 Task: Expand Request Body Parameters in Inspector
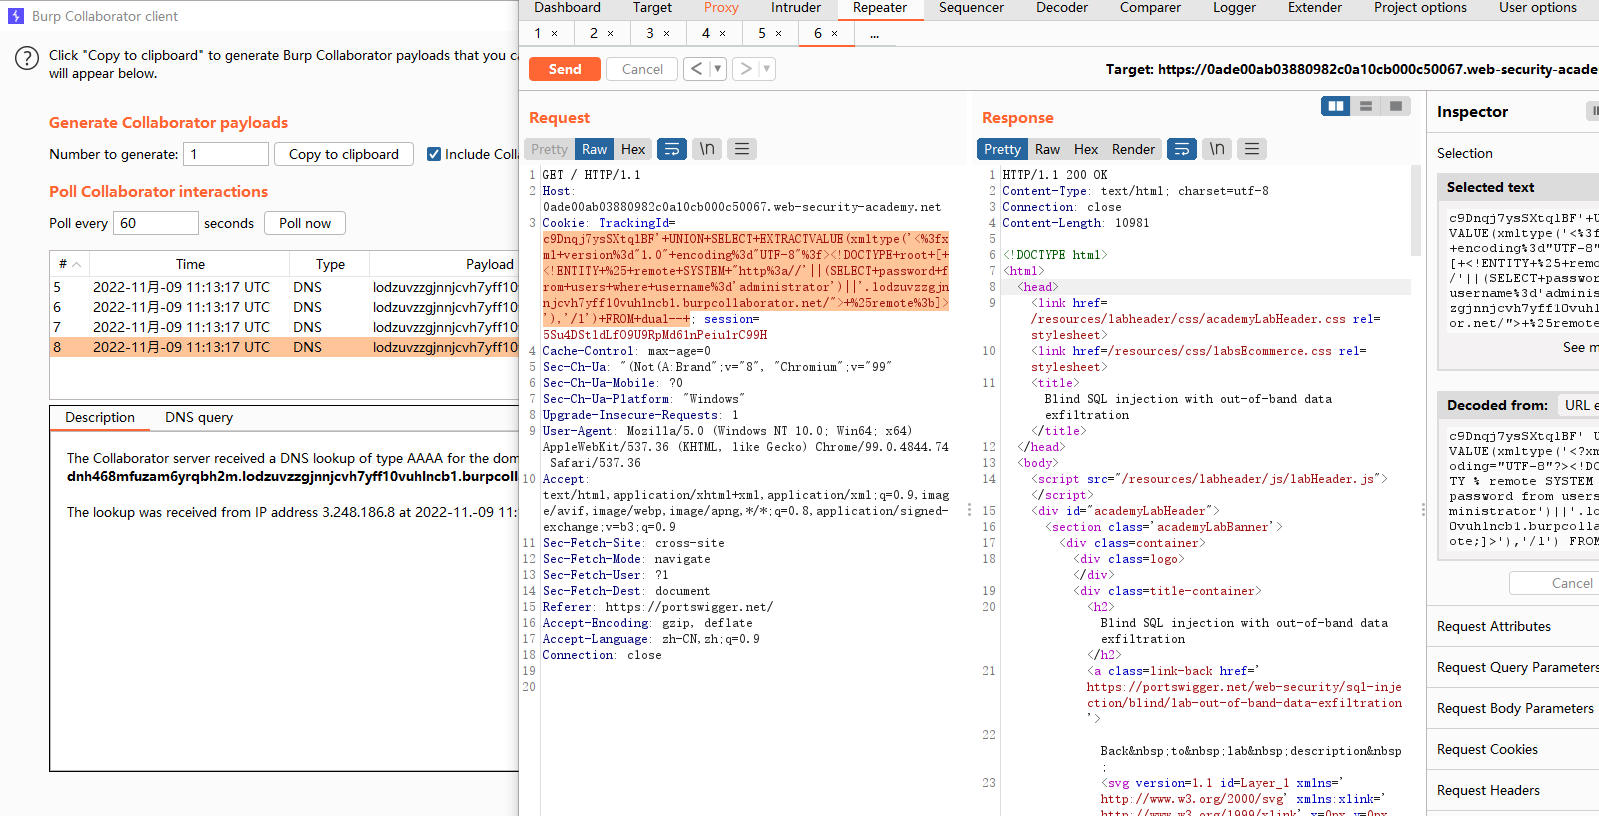[x=1513, y=708]
